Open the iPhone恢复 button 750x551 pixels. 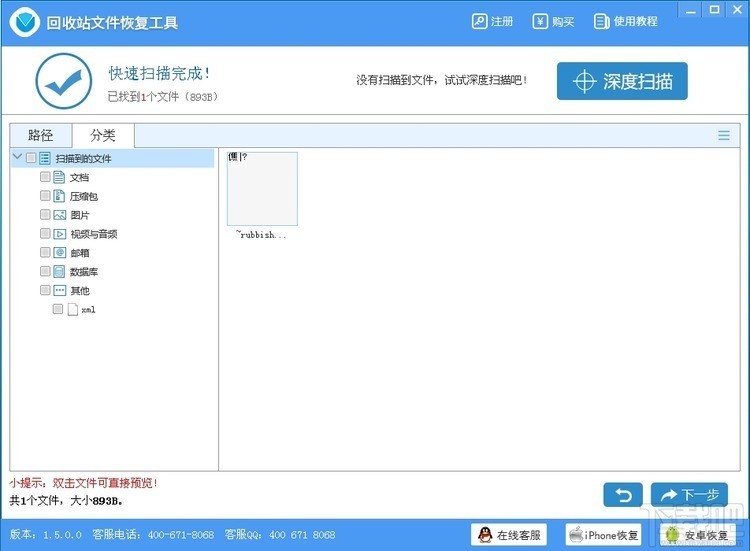pos(603,535)
